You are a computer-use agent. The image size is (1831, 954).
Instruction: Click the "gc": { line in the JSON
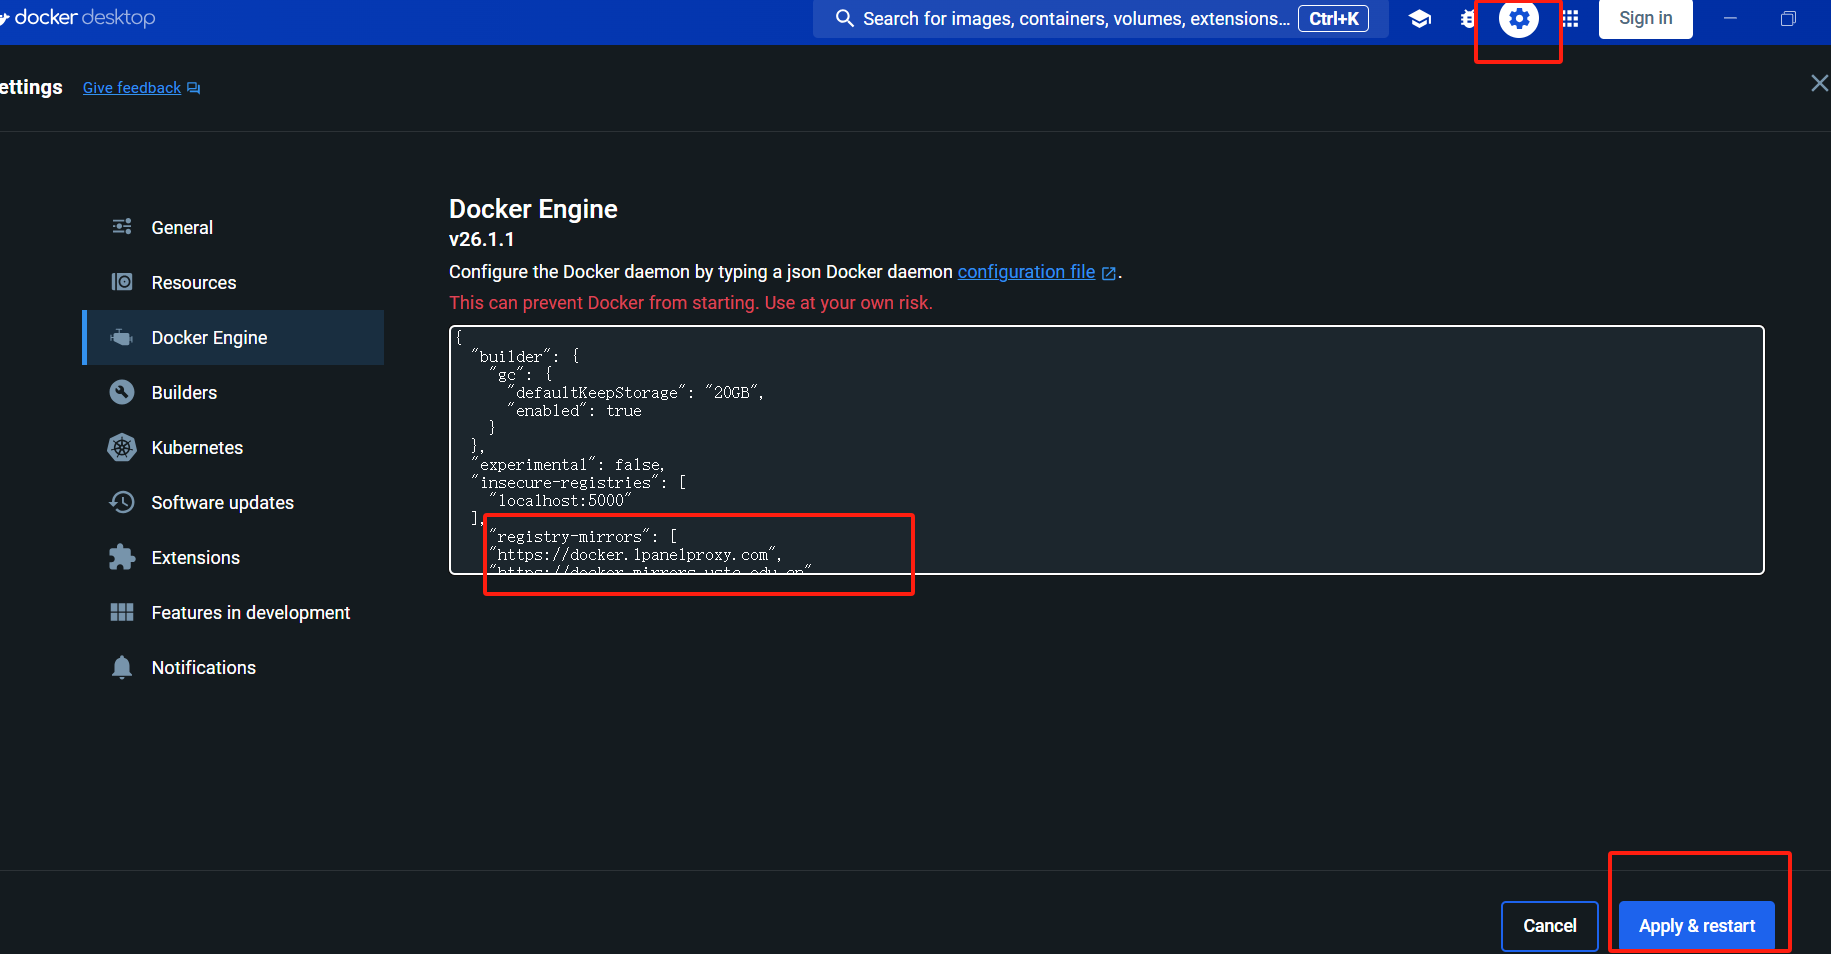tap(520, 374)
